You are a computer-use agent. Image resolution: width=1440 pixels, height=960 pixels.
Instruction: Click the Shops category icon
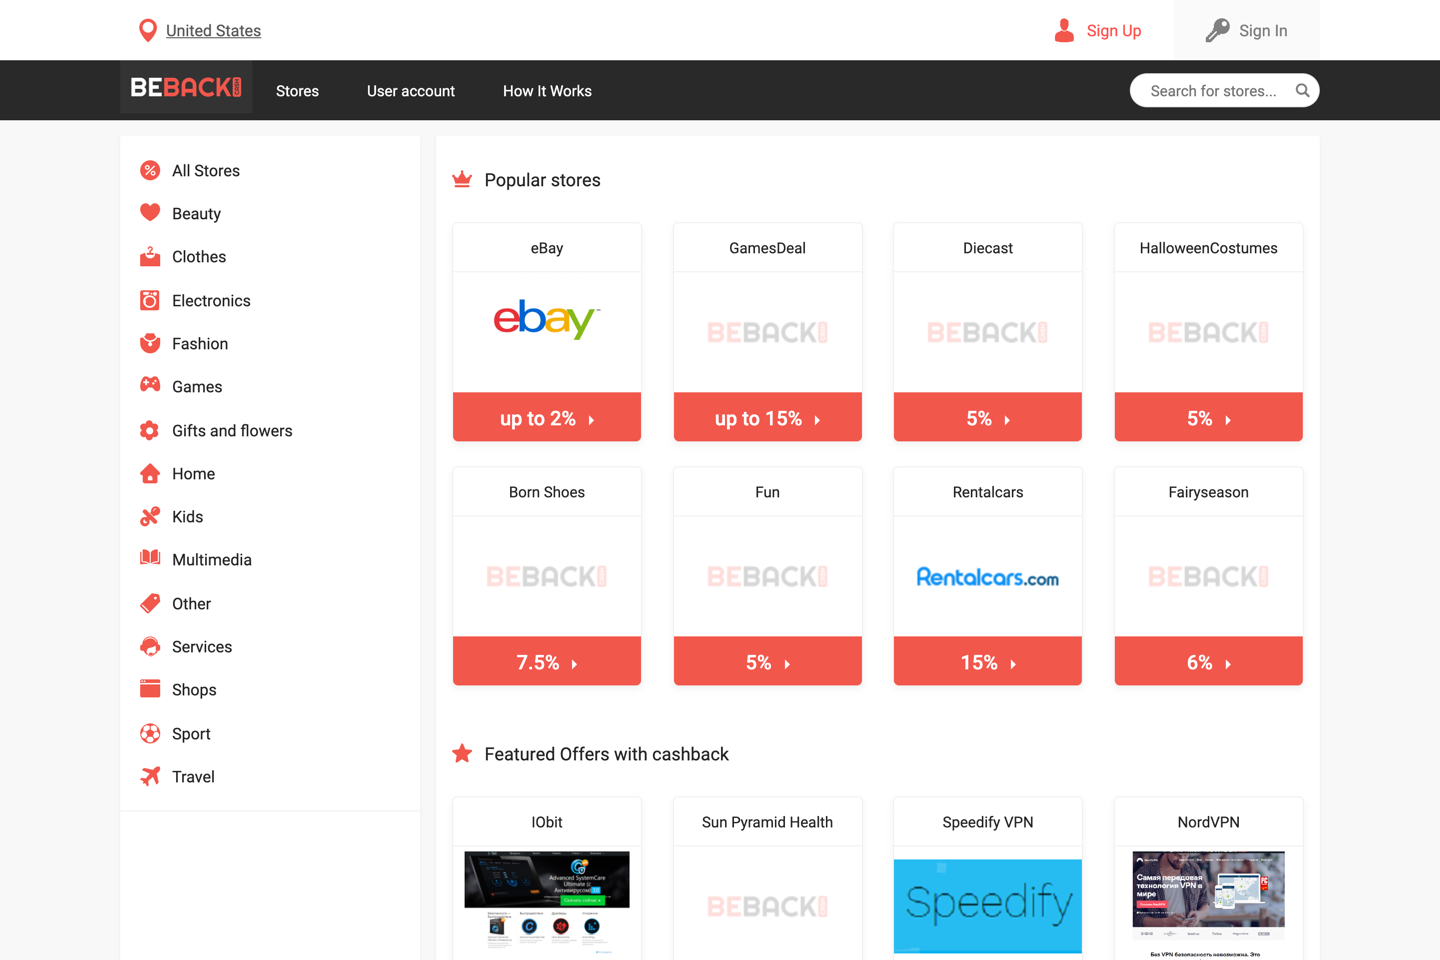point(150,689)
